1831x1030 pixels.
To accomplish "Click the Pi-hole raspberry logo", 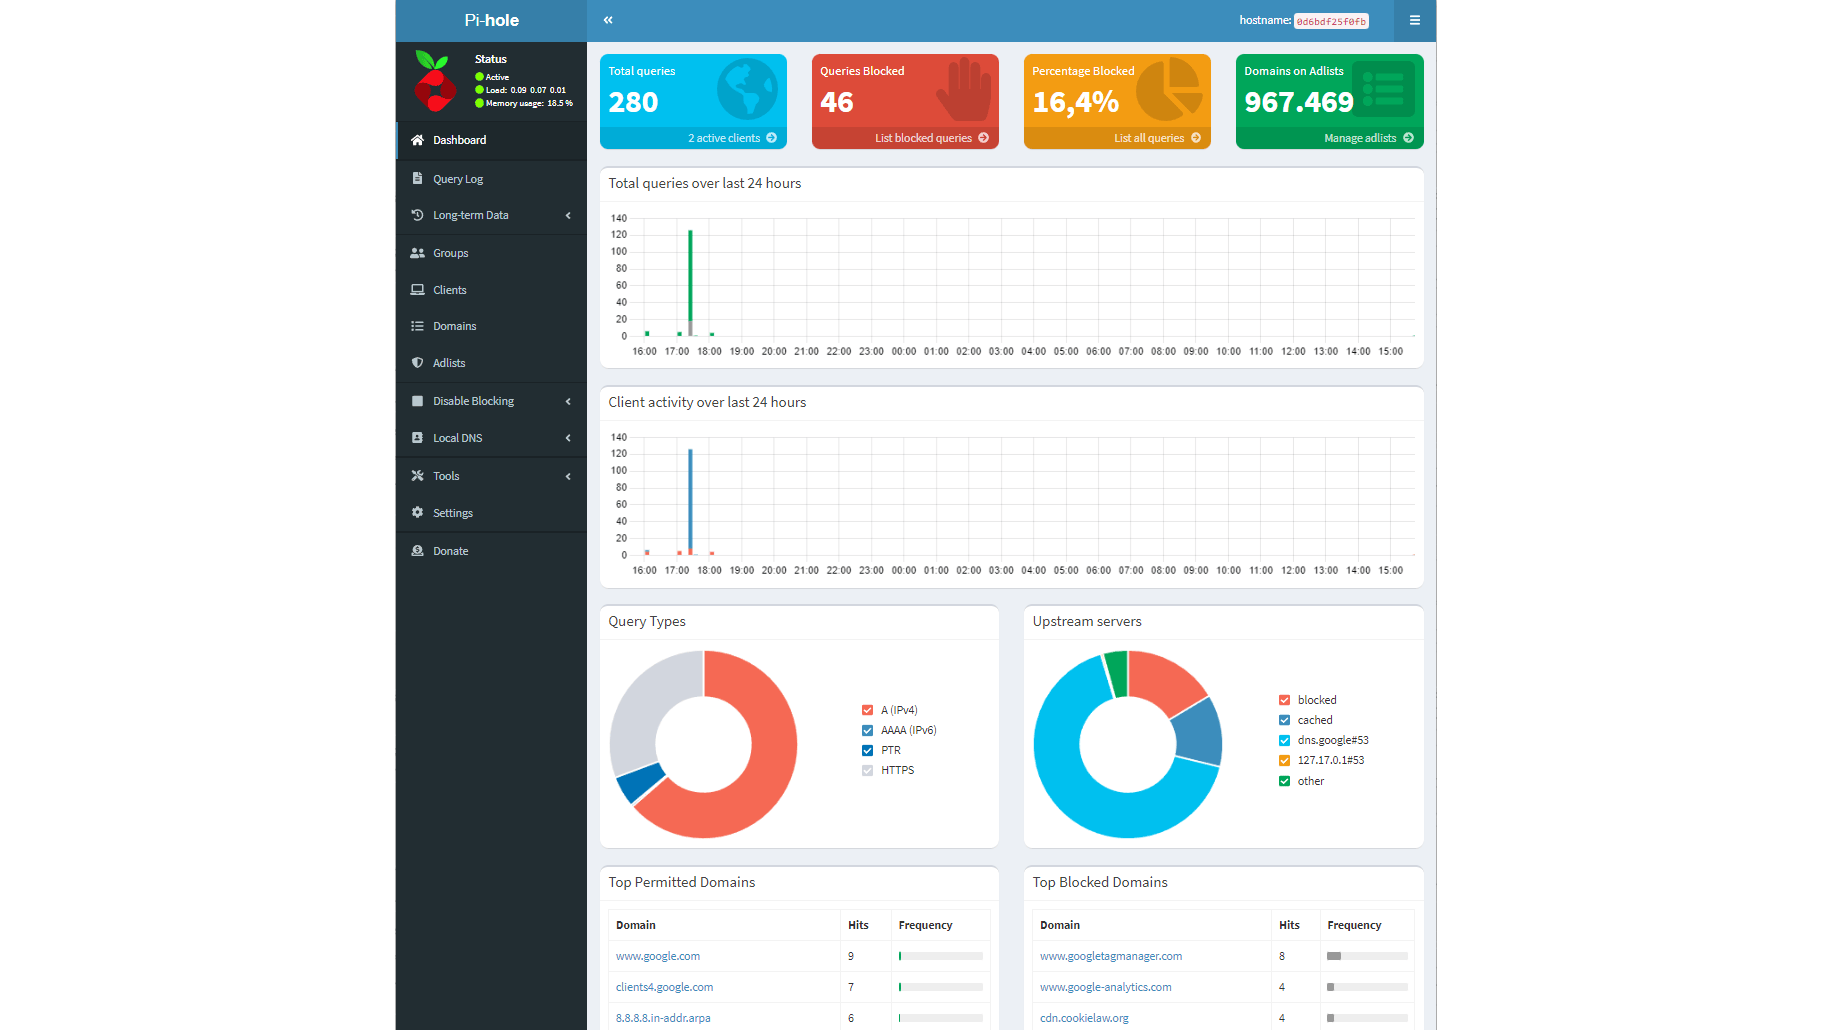I will (434, 81).
